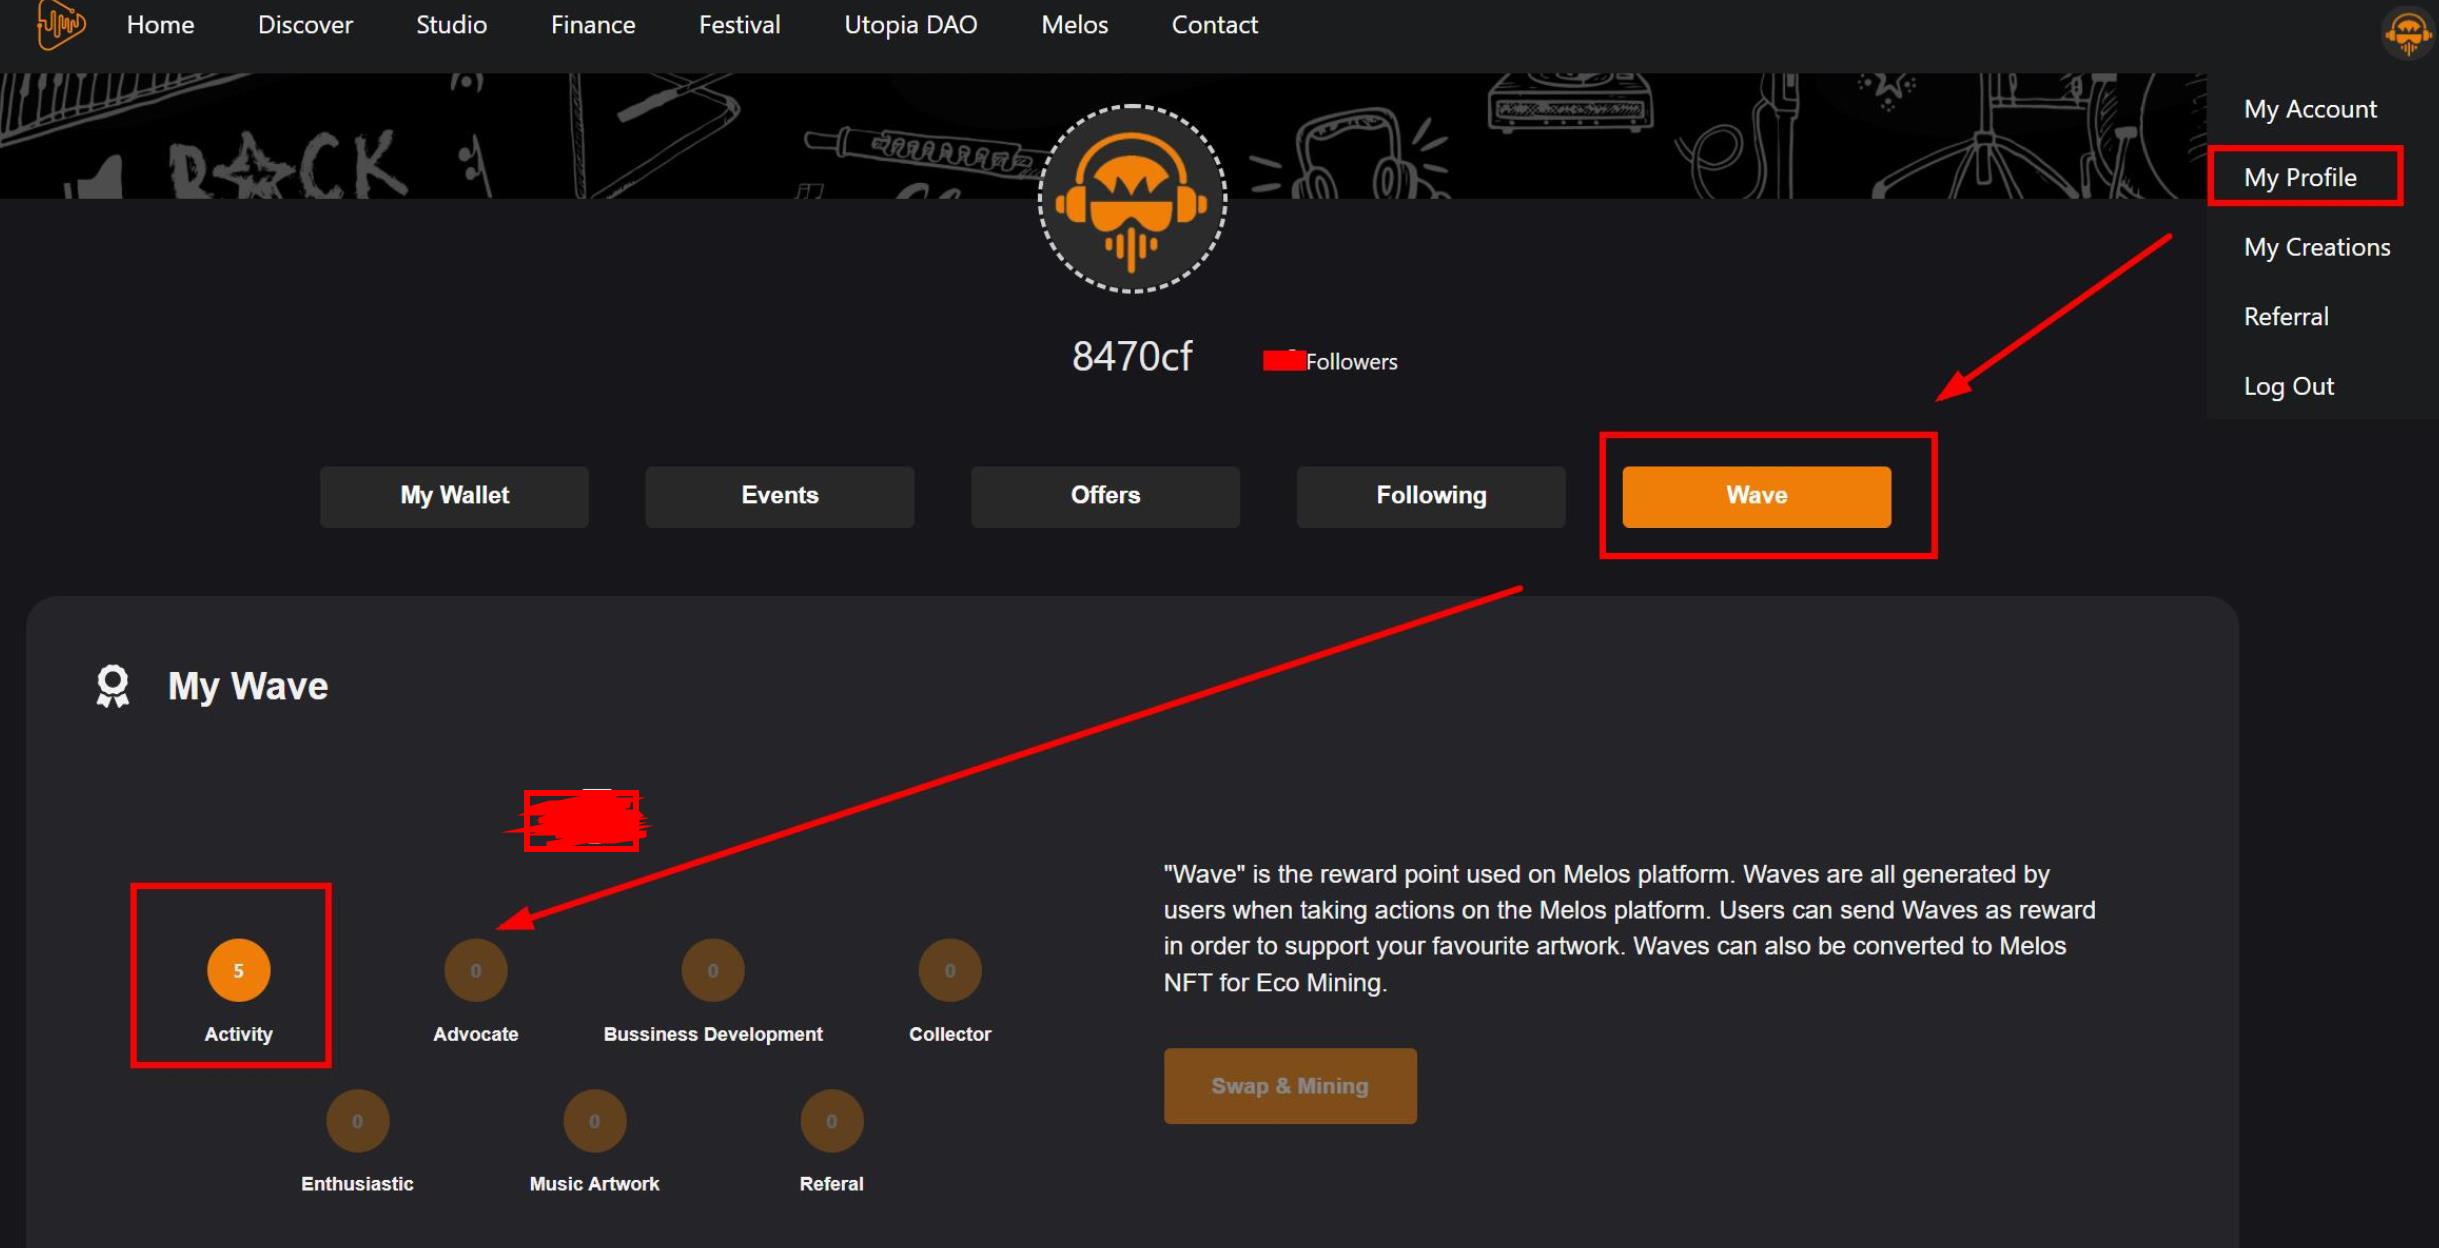The width and height of the screenshot is (2439, 1248).
Task: Go to the Home page
Action: click(160, 25)
